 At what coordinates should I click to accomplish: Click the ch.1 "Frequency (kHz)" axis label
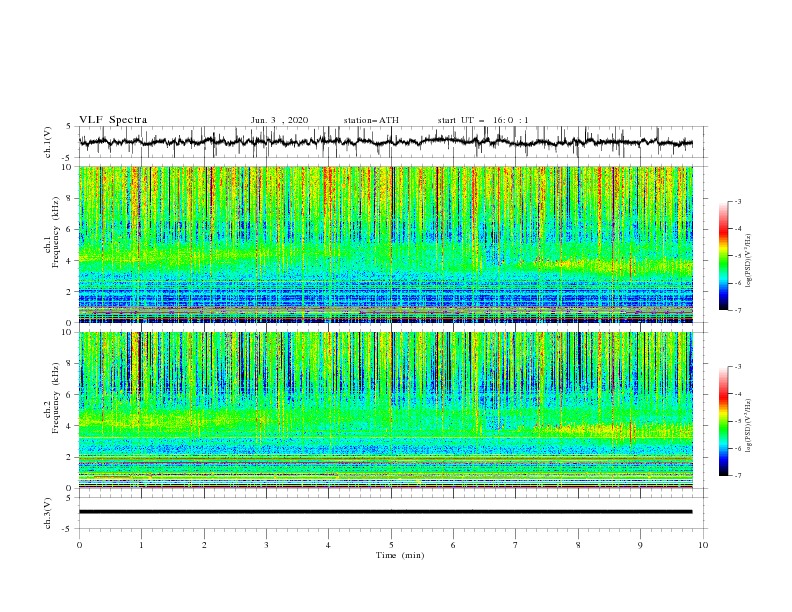pos(56,230)
